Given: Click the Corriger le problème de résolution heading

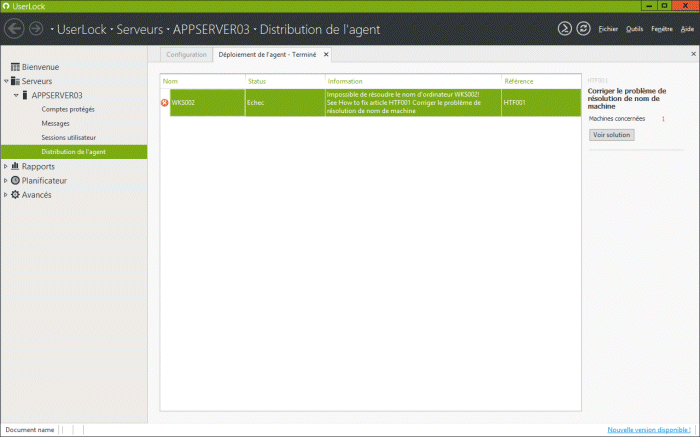Looking at the screenshot, I should [x=626, y=99].
